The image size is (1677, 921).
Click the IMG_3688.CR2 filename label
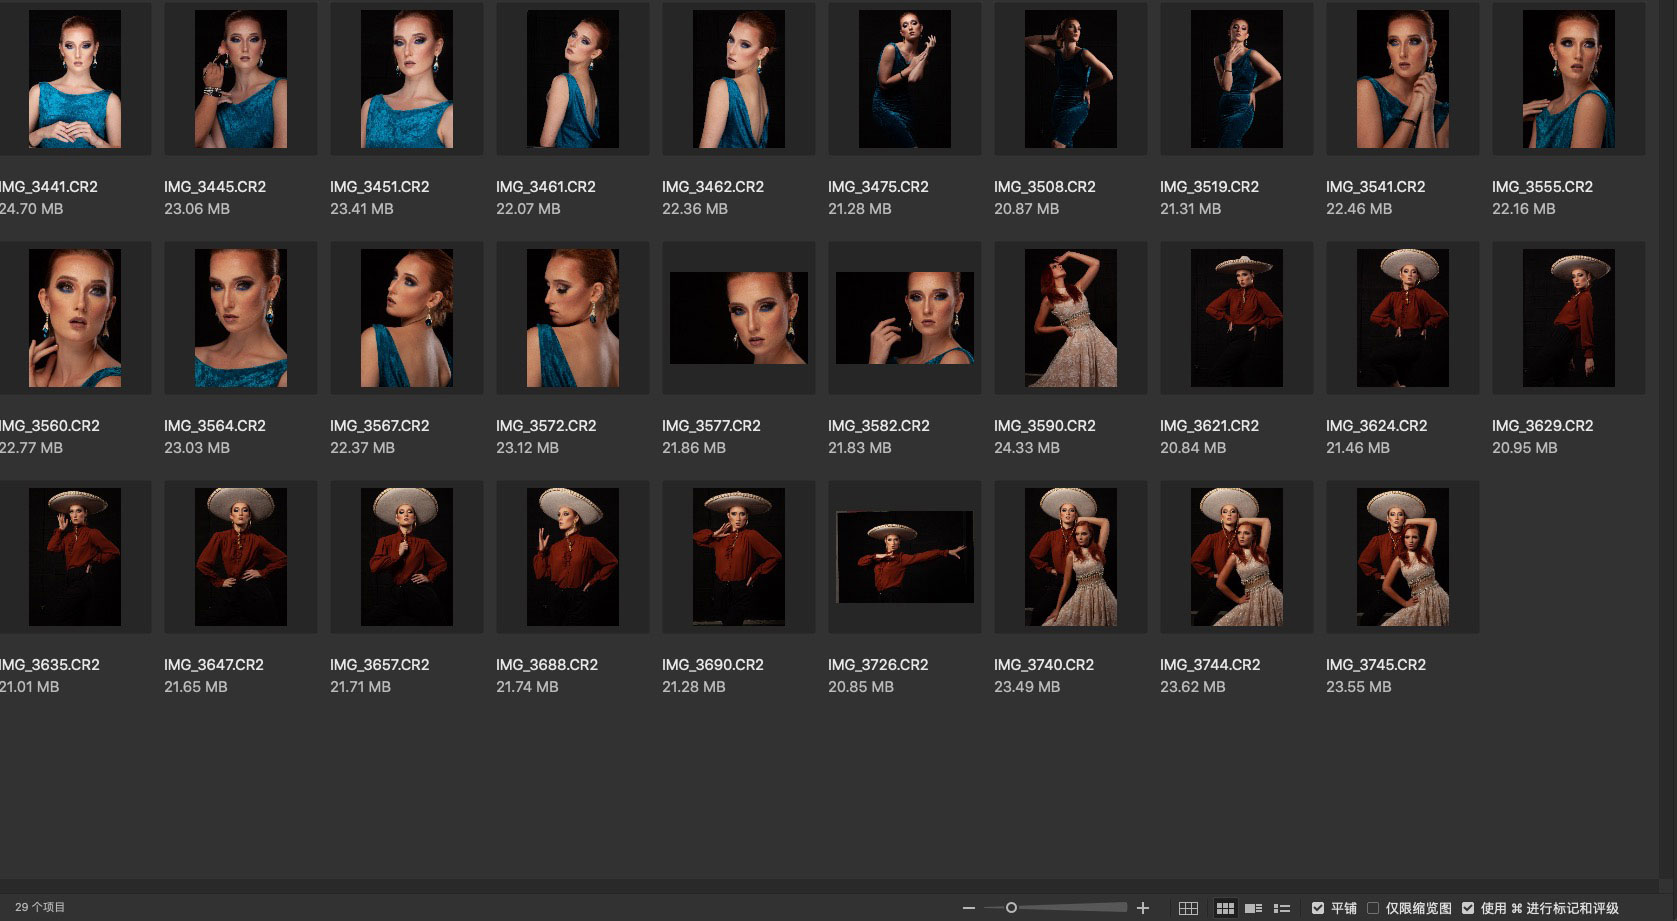(x=546, y=665)
